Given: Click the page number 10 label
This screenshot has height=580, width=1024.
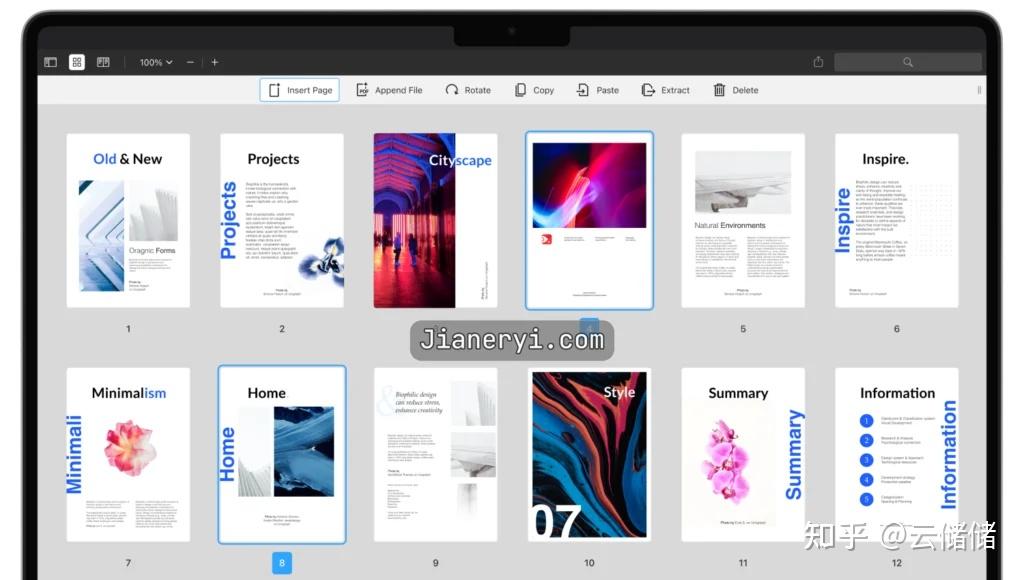Looking at the screenshot, I should coord(589,563).
